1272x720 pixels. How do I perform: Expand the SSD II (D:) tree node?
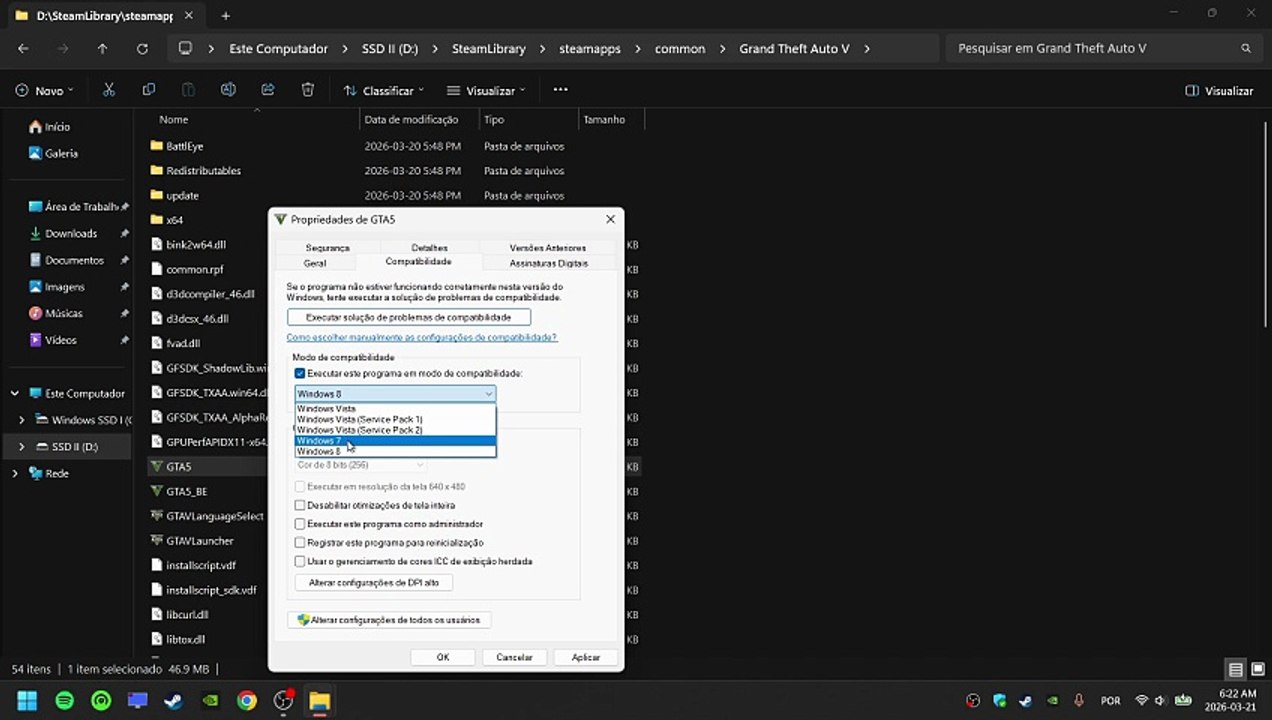click(22, 447)
